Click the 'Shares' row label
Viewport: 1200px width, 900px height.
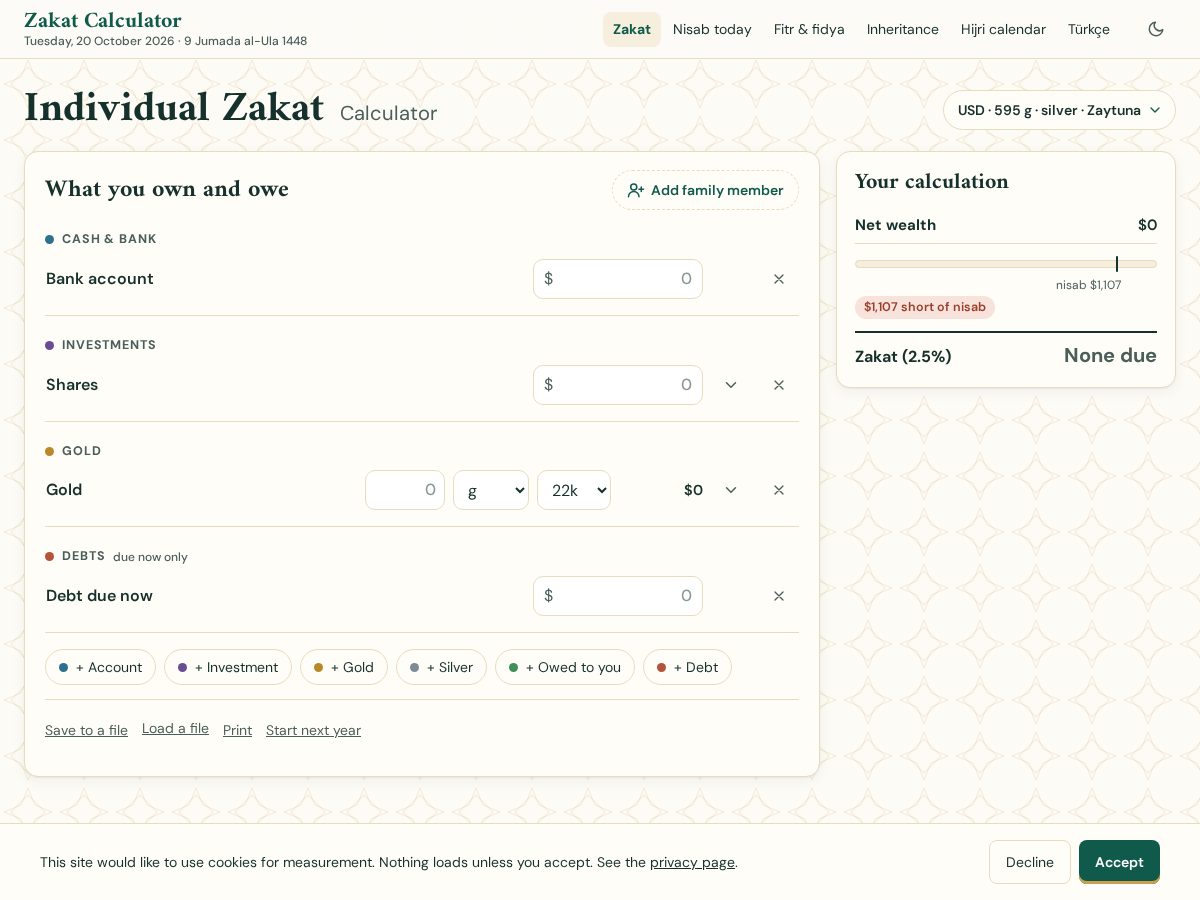tap(72, 385)
